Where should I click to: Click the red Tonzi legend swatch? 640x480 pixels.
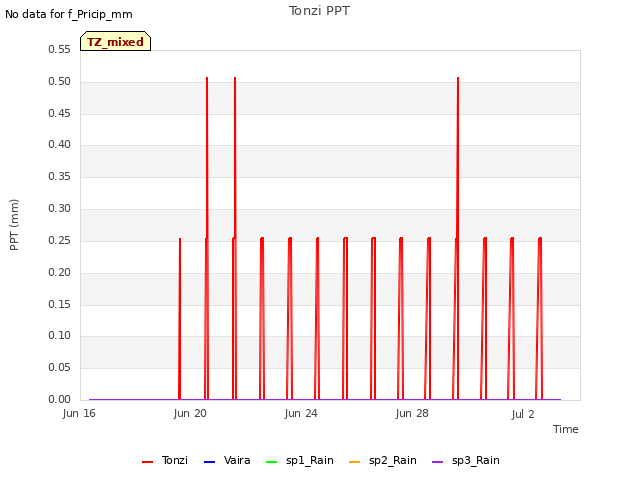(x=147, y=462)
